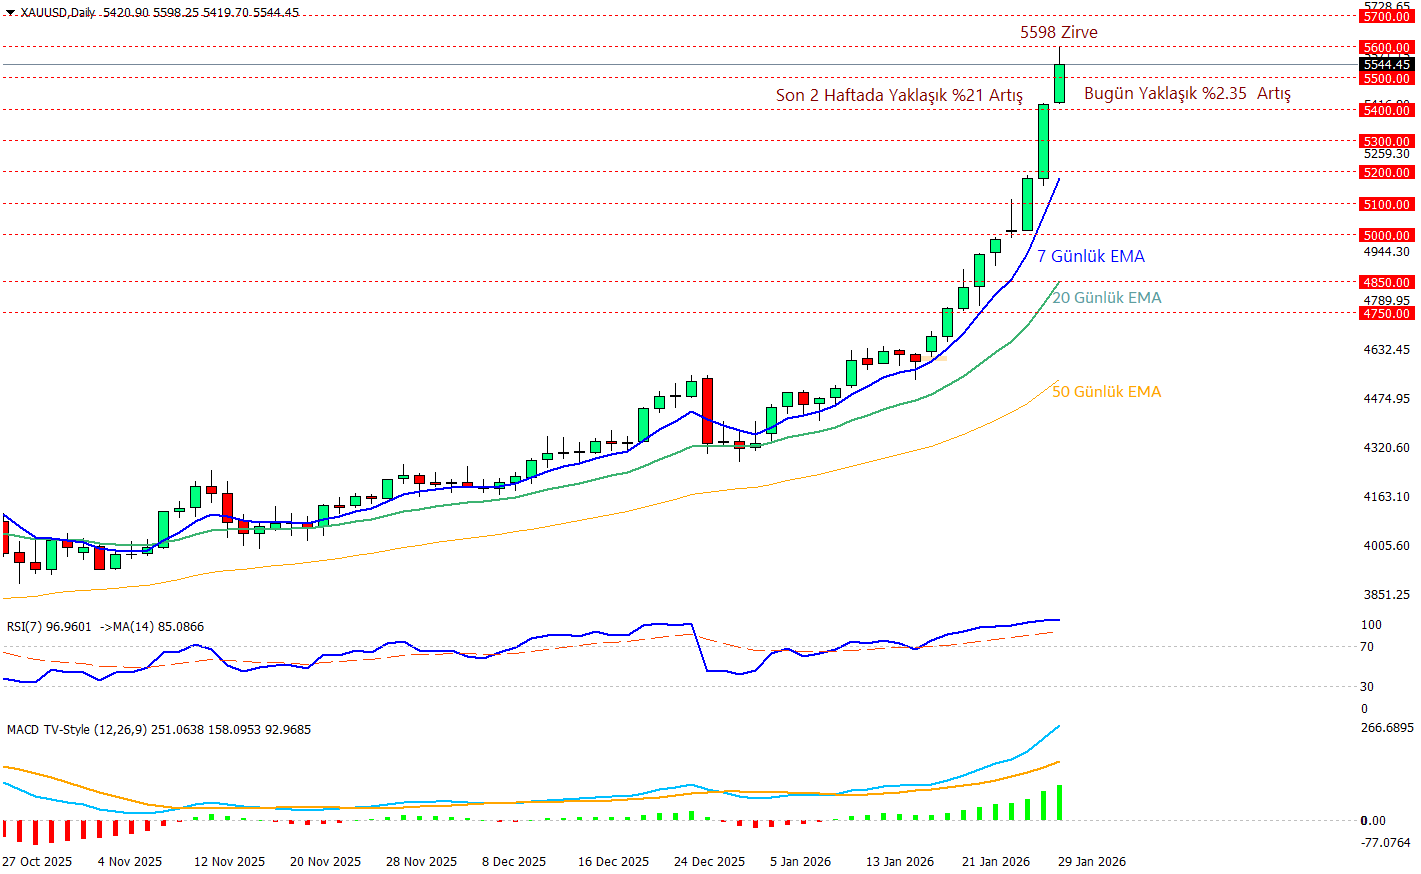
Task: Click the '27 Oct 2025' date label
Action: click(x=37, y=862)
